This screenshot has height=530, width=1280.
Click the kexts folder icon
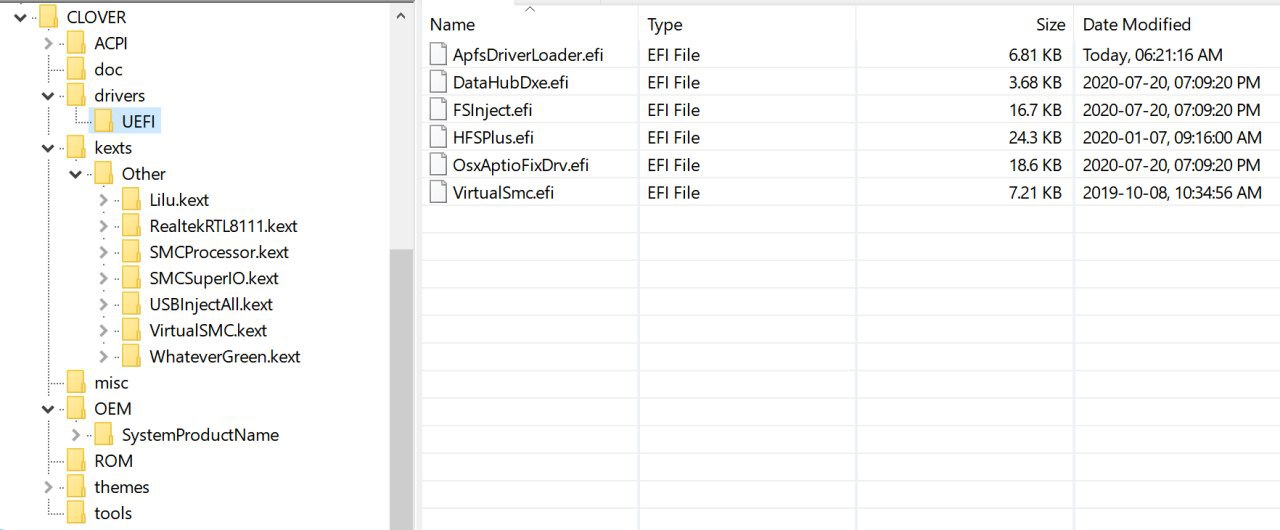click(x=76, y=148)
